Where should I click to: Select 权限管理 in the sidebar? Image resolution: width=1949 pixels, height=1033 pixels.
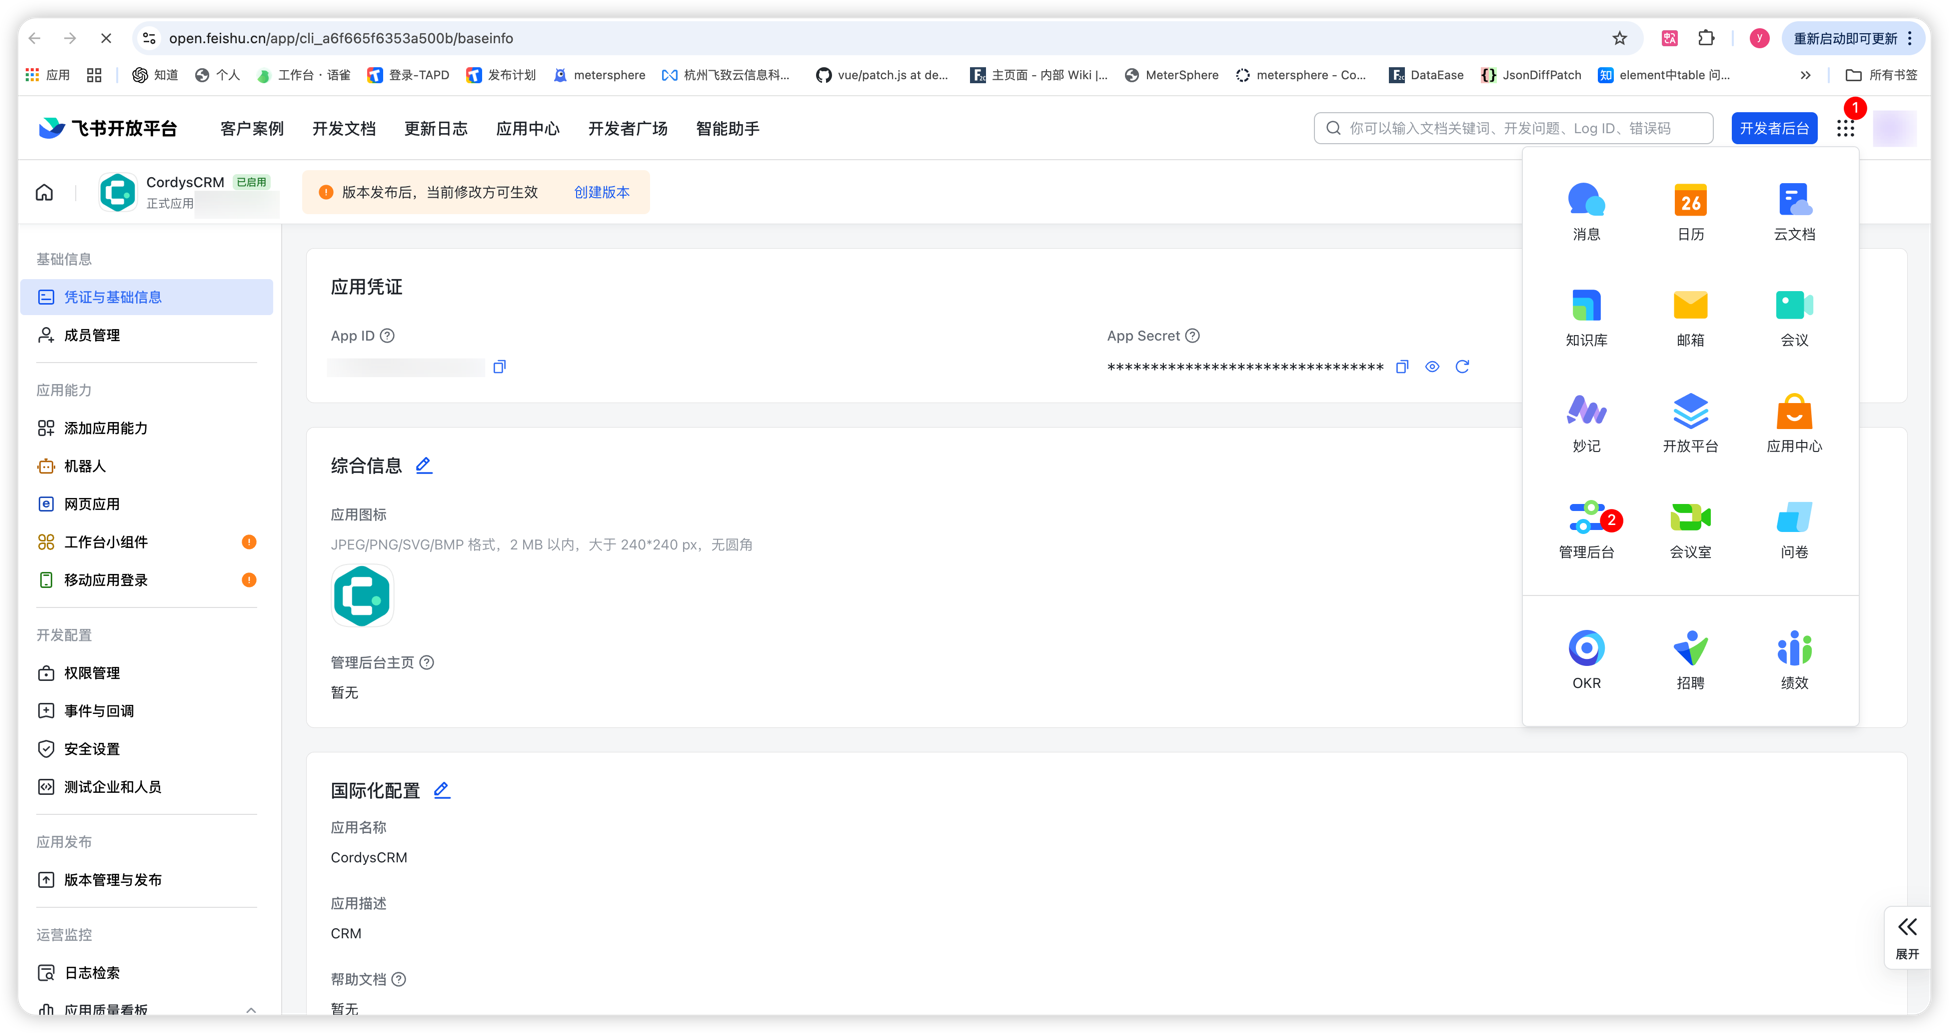(x=92, y=673)
